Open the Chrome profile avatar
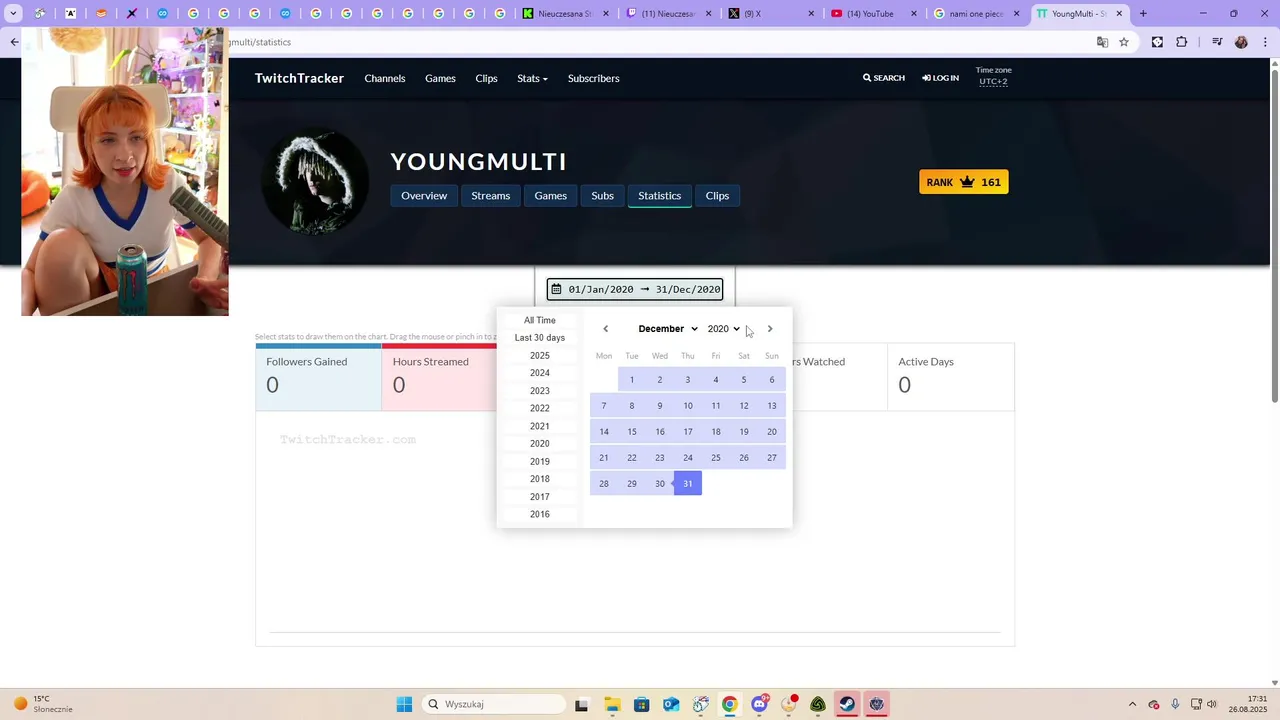Viewport: 1280px width, 720px height. [x=1241, y=42]
